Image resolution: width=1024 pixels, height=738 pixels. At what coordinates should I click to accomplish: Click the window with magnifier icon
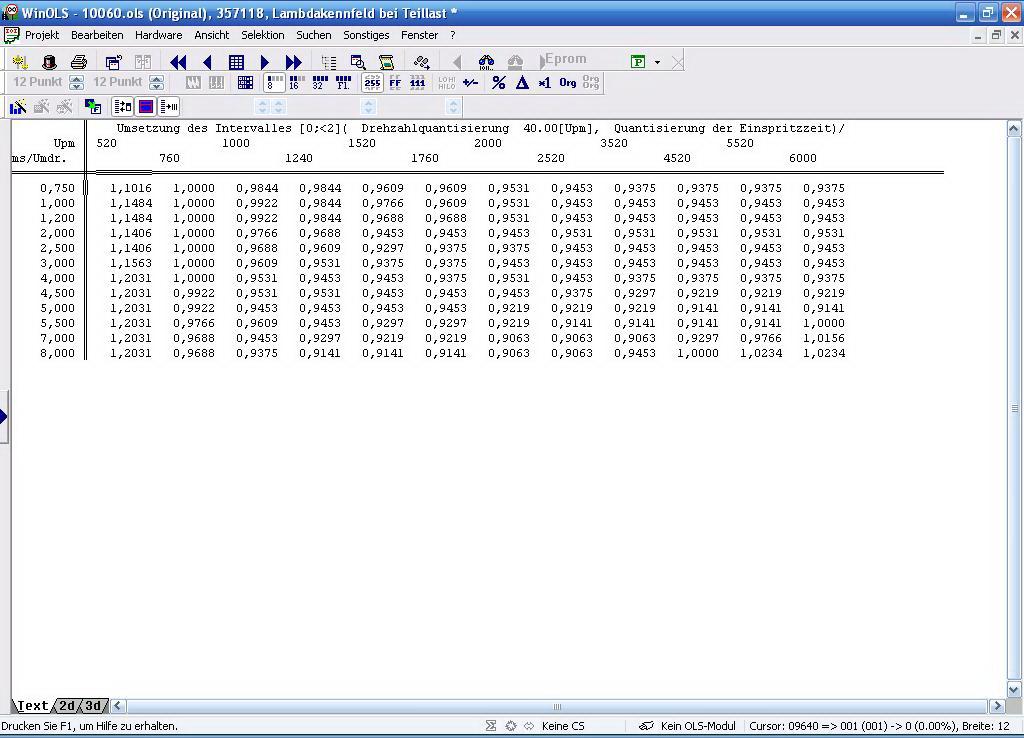tap(358, 62)
